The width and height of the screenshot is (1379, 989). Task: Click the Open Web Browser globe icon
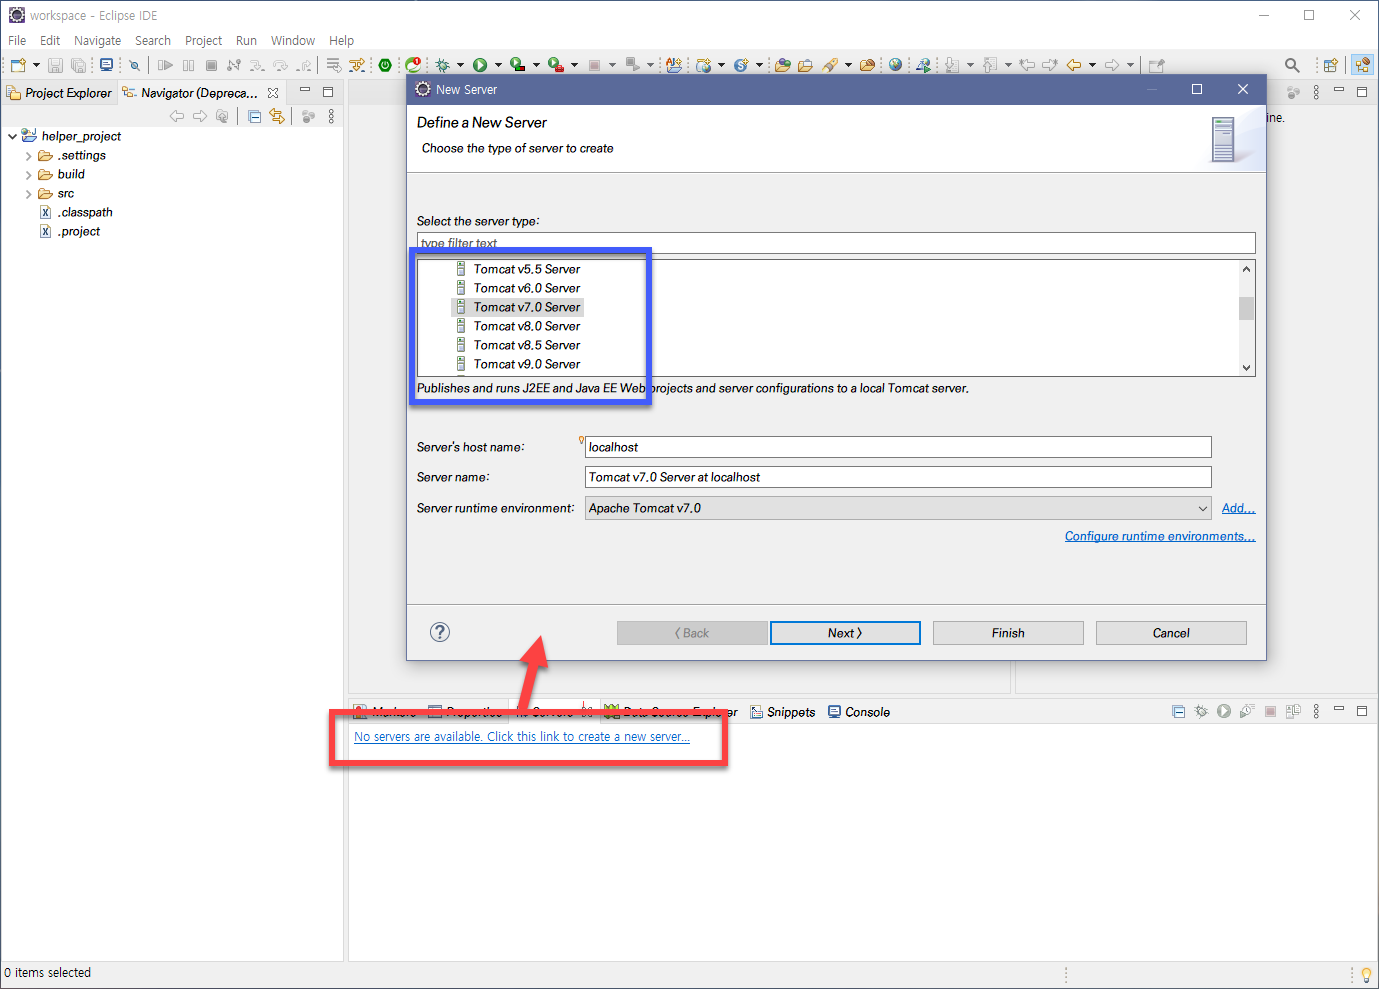point(895,65)
